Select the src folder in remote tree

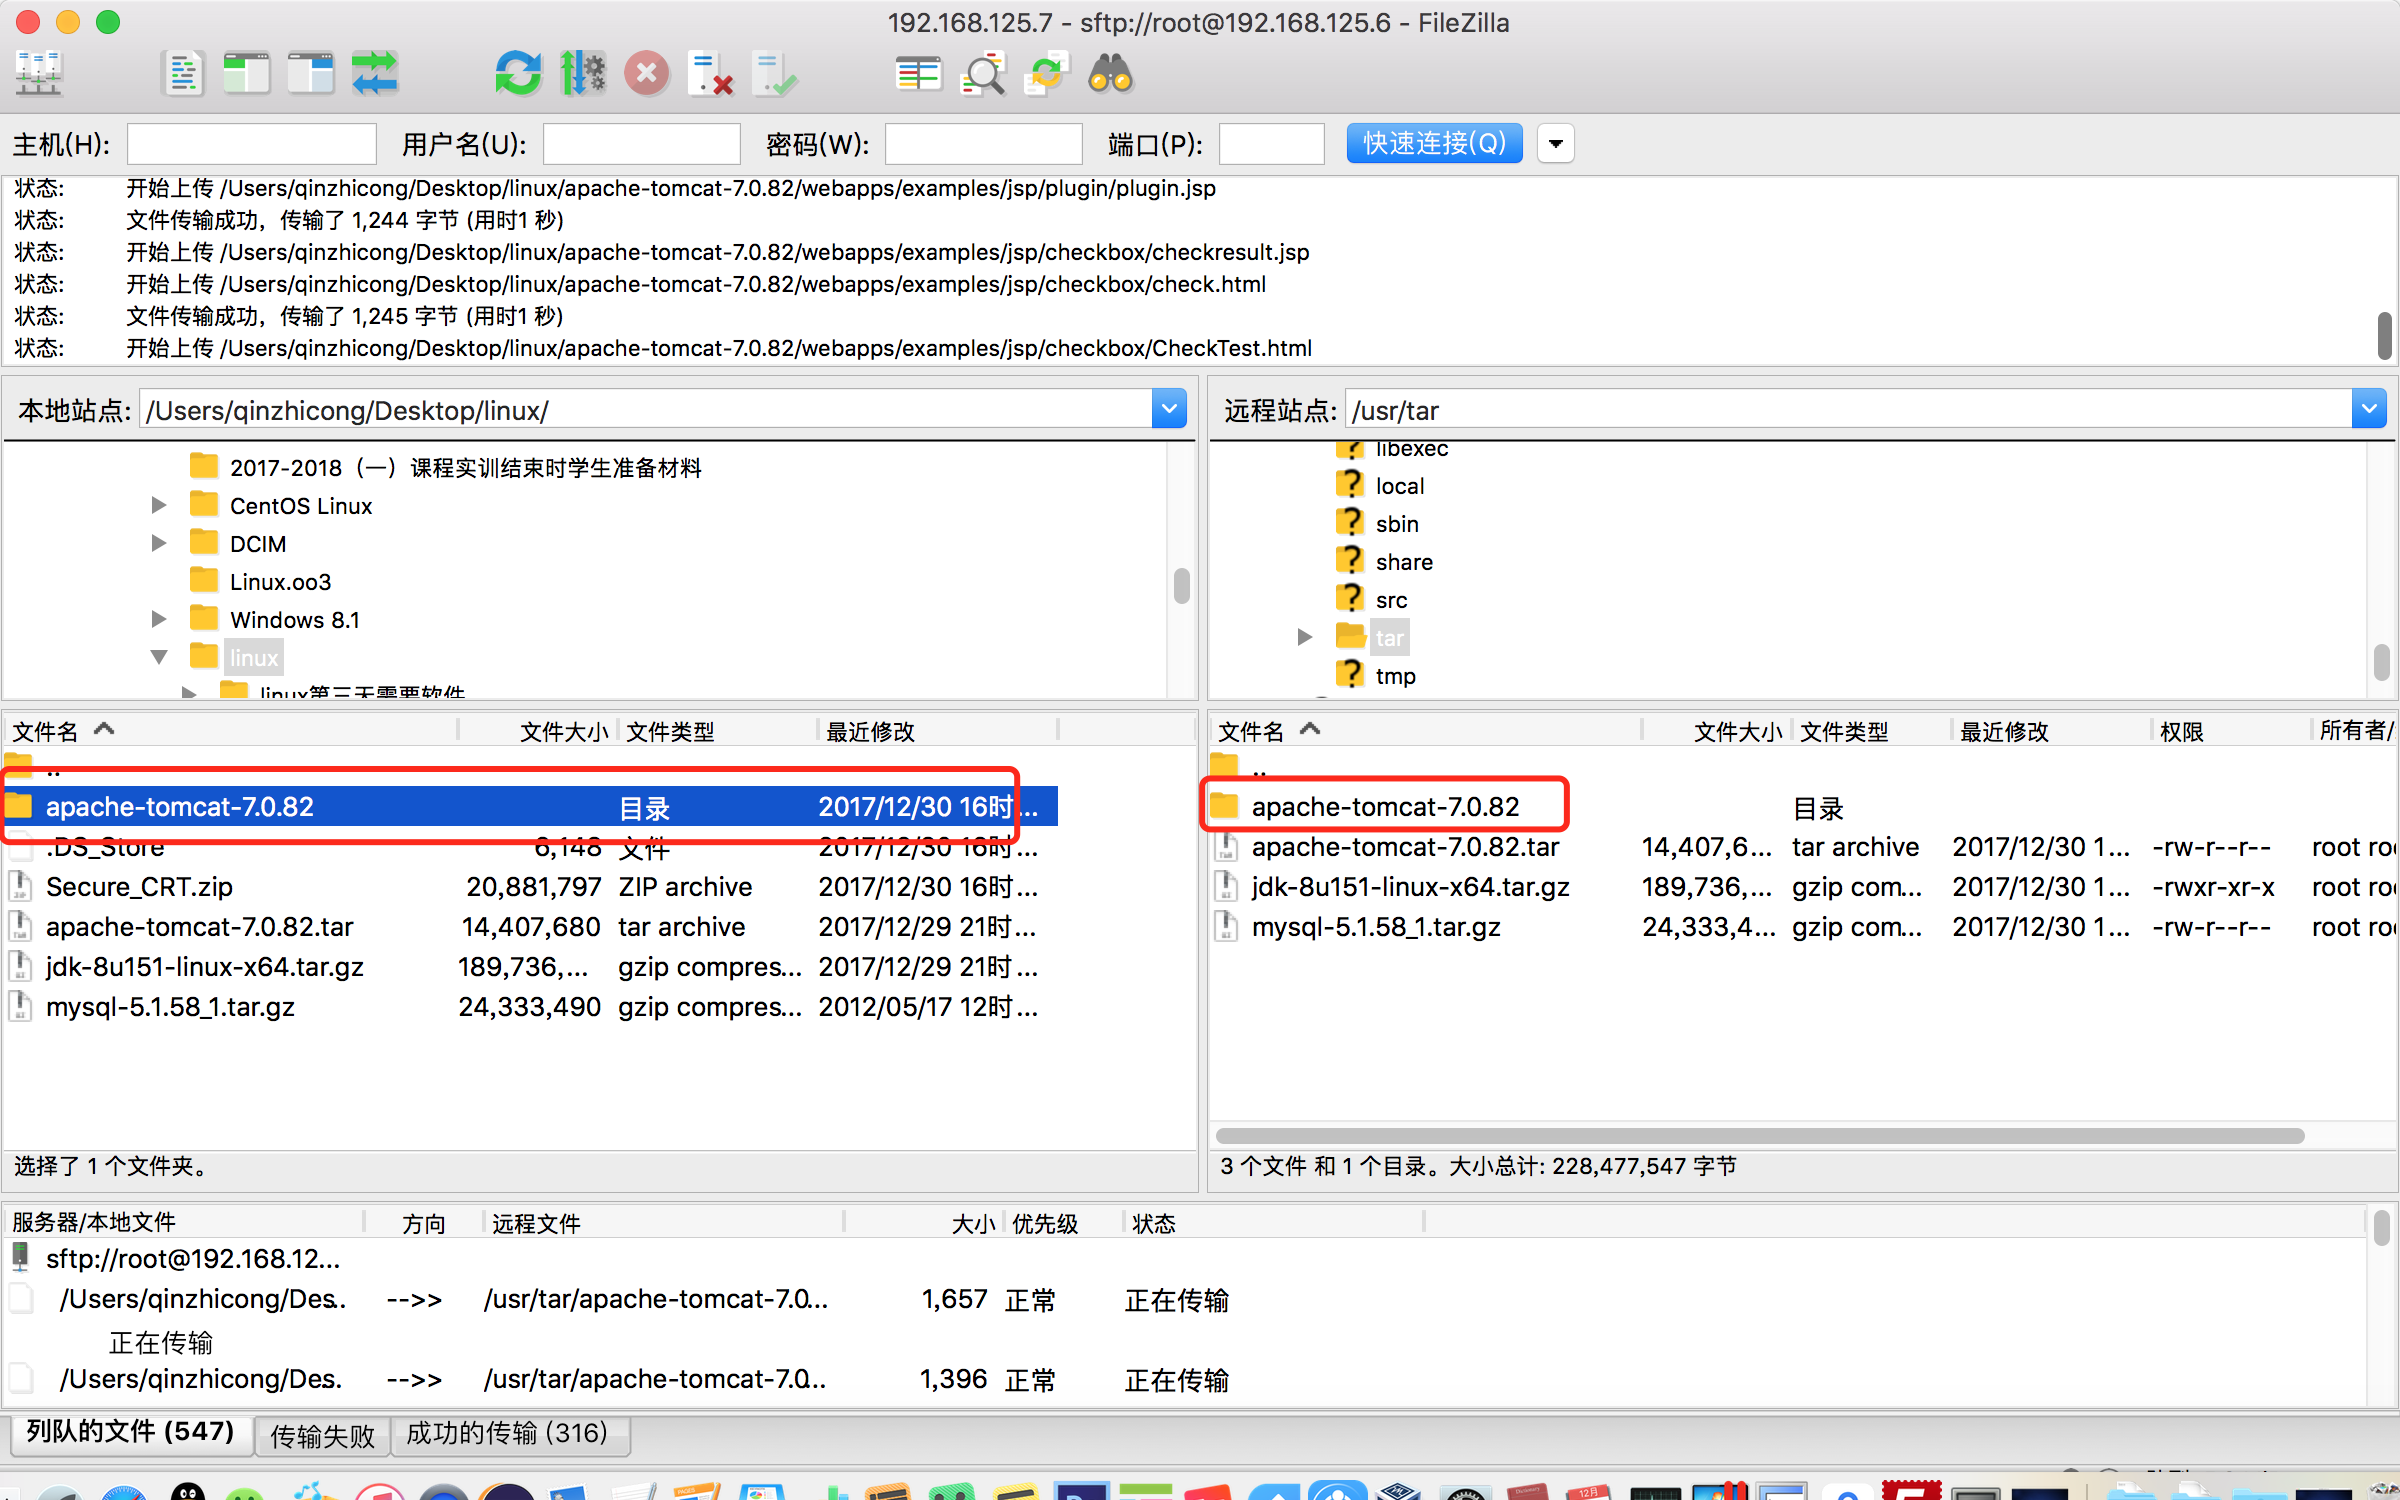point(1391,600)
